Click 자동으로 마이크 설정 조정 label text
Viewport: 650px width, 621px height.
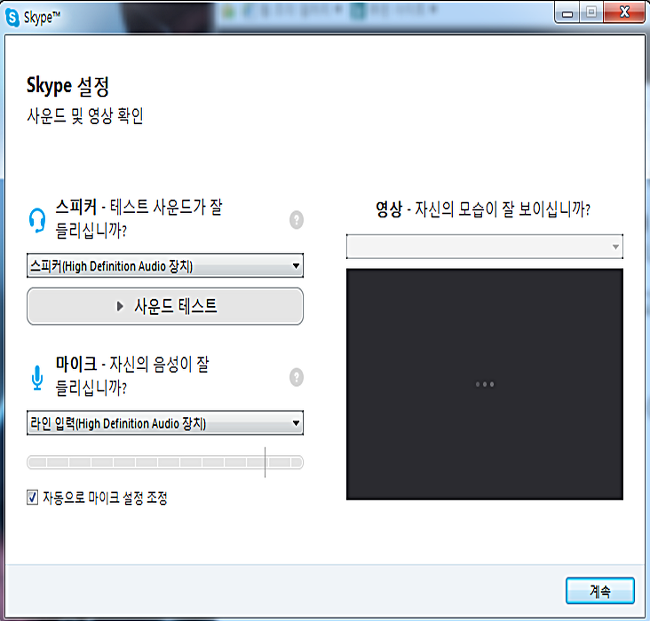click(105, 497)
